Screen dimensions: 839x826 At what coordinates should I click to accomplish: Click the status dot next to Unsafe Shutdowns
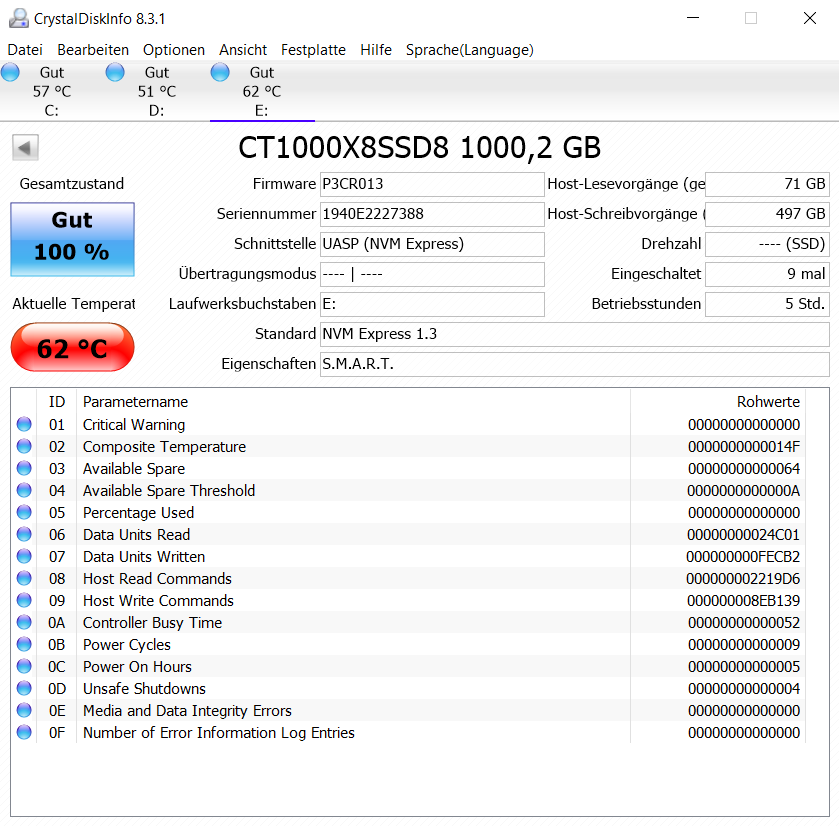click(24, 689)
